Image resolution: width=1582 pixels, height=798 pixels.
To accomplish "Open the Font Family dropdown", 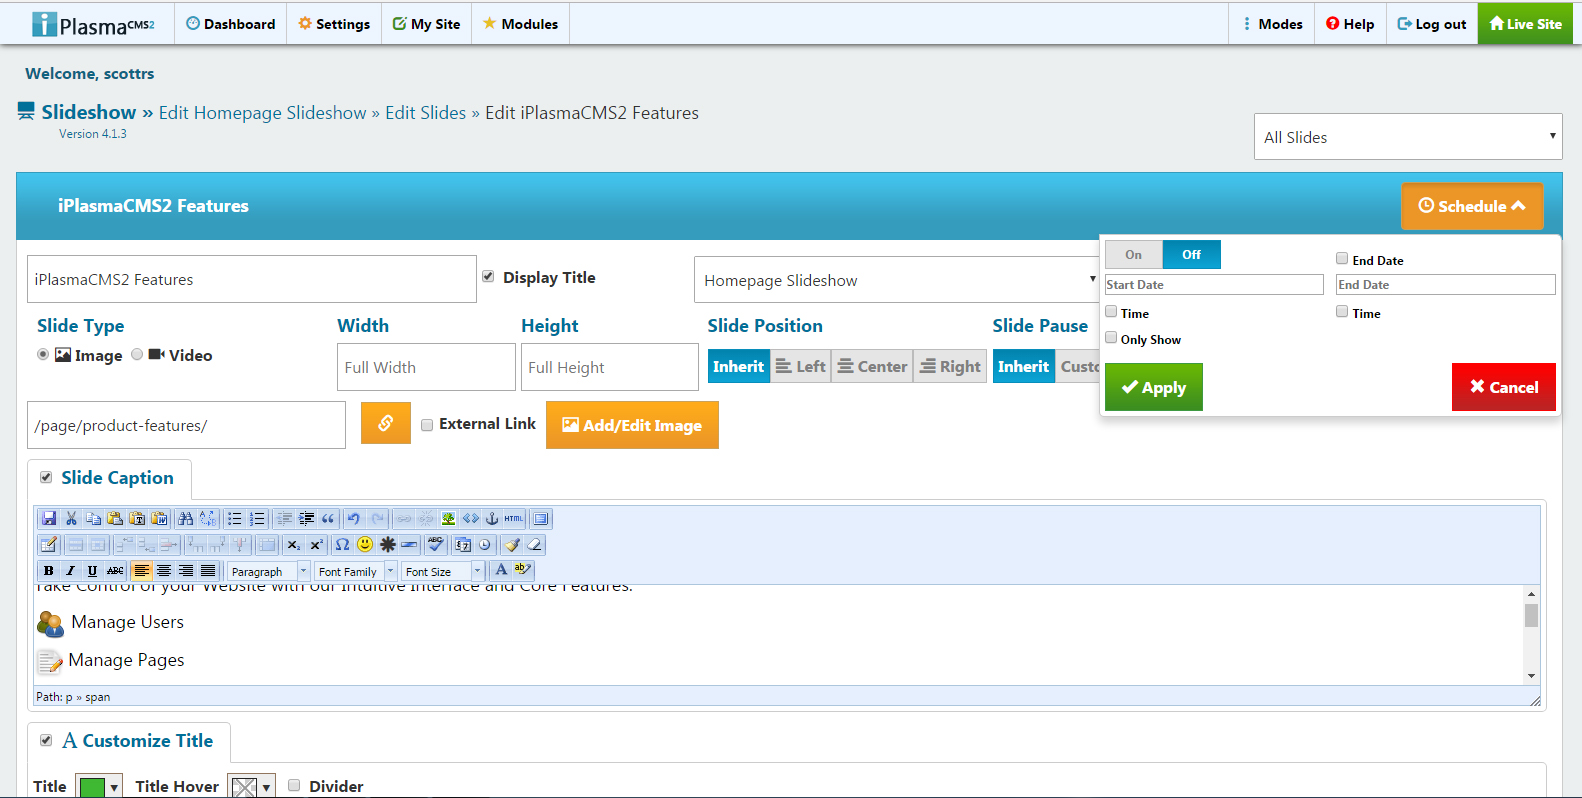I will 356,571.
